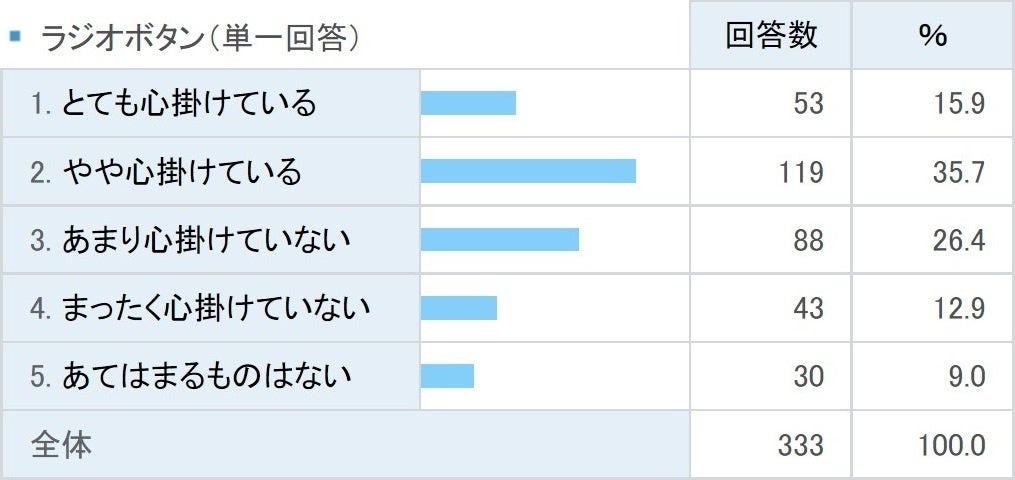This screenshot has height=480, width=1015.
Task: Select the row label とても心掛けている
Action: point(174,103)
